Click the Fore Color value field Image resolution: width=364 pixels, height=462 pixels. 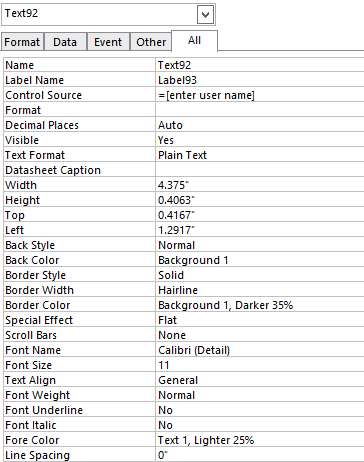[x=260, y=440]
